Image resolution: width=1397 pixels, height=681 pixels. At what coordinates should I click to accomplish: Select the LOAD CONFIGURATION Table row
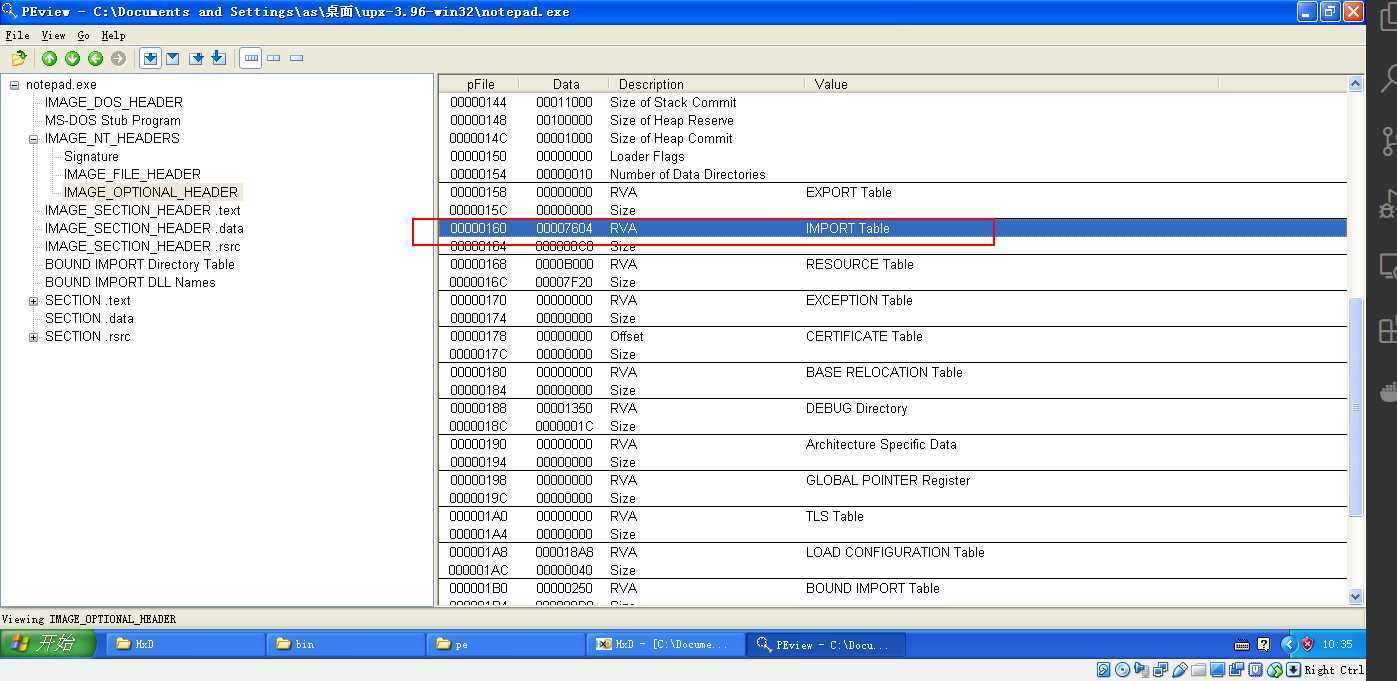pos(893,552)
